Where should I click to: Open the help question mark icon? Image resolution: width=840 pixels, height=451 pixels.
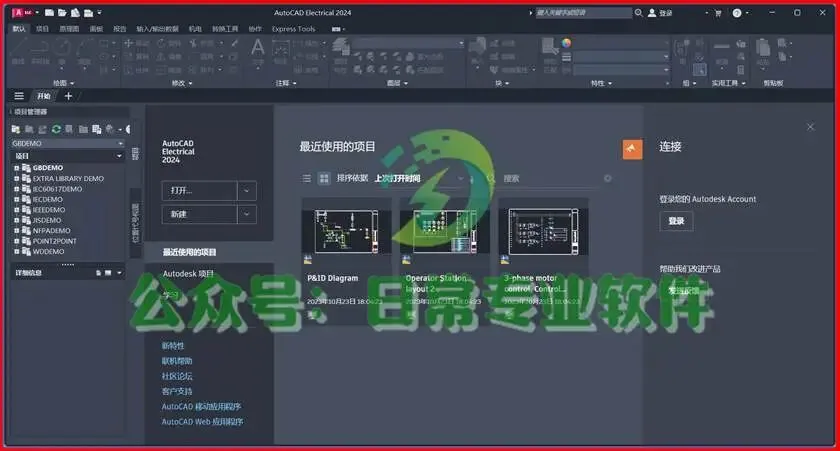click(x=737, y=13)
